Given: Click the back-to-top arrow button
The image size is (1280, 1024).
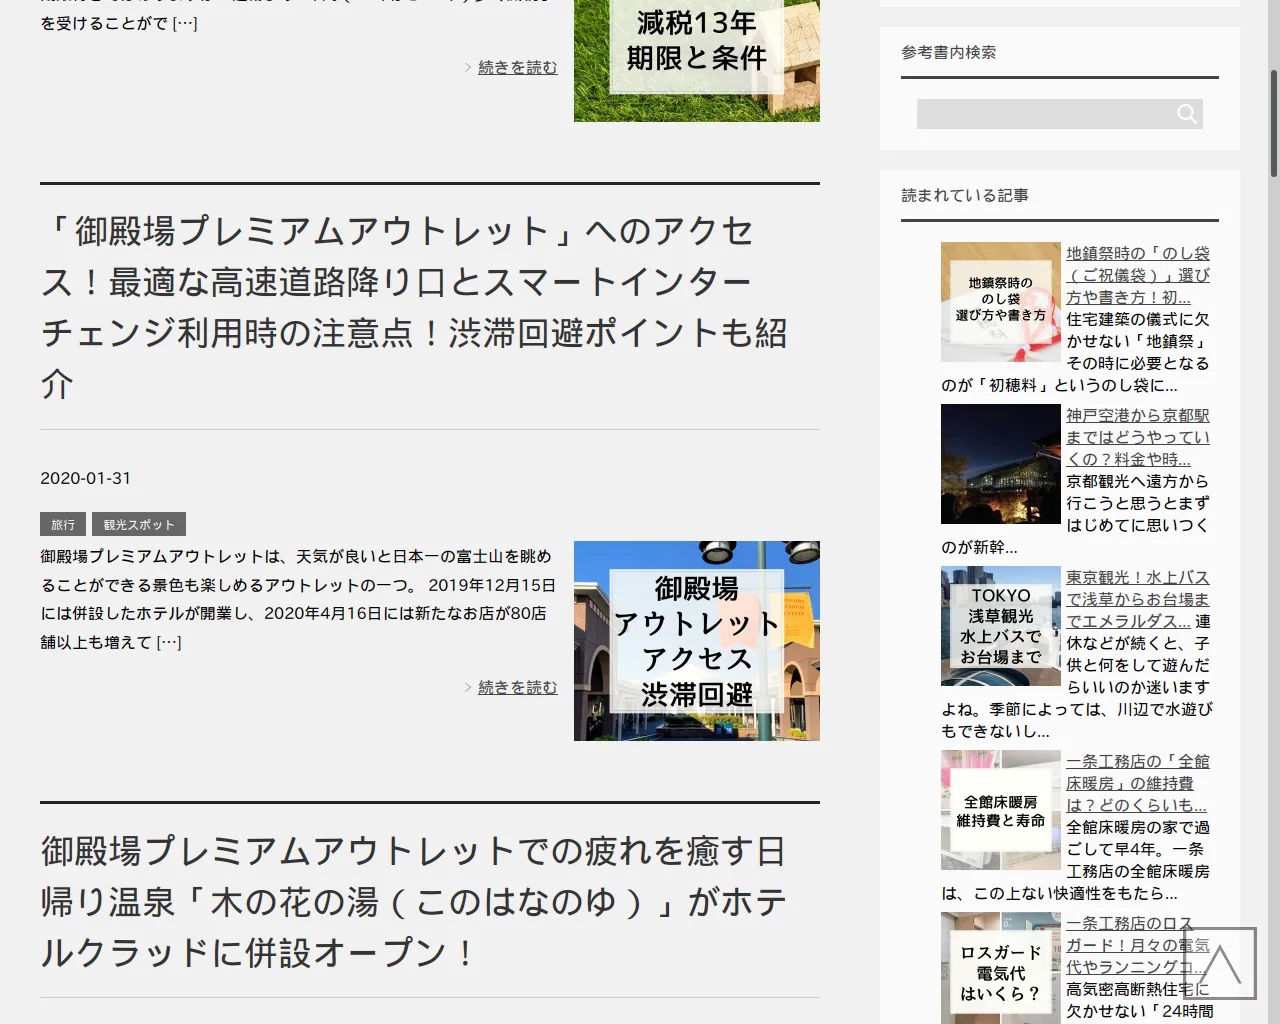Looking at the screenshot, I should [x=1220, y=963].
